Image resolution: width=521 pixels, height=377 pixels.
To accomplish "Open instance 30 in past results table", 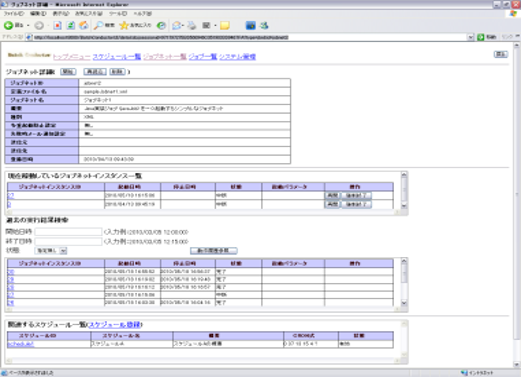I will click(x=11, y=272).
